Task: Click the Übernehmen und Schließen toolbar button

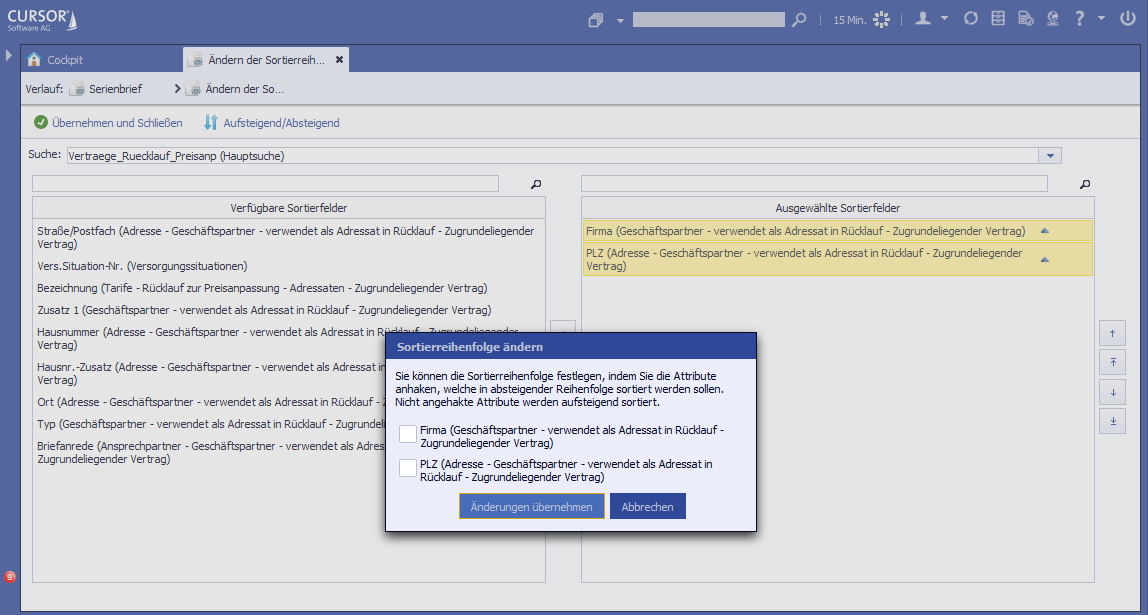Action: click(108, 123)
